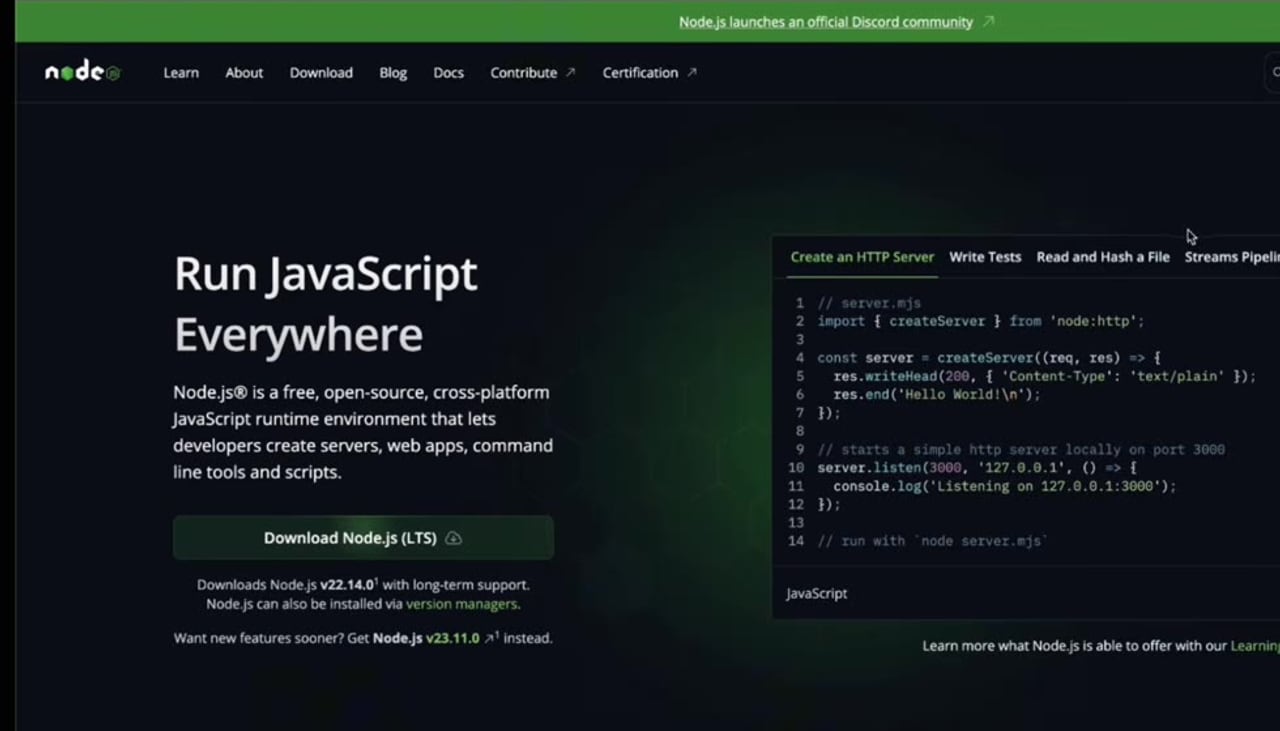Click the code line 'import { createServer }'
The height and width of the screenshot is (731, 1280).
(x=980, y=321)
